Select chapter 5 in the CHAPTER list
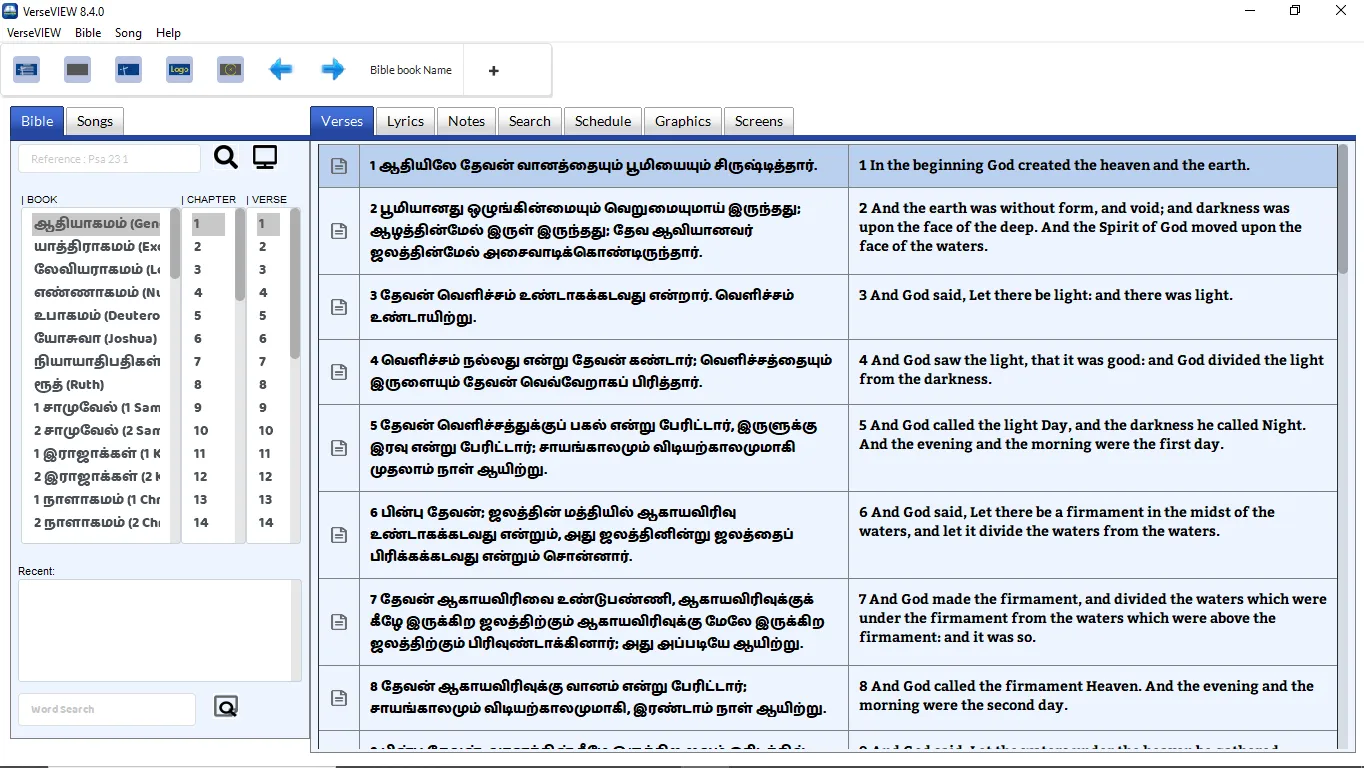This screenshot has height=771, width=1364. pos(197,315)
